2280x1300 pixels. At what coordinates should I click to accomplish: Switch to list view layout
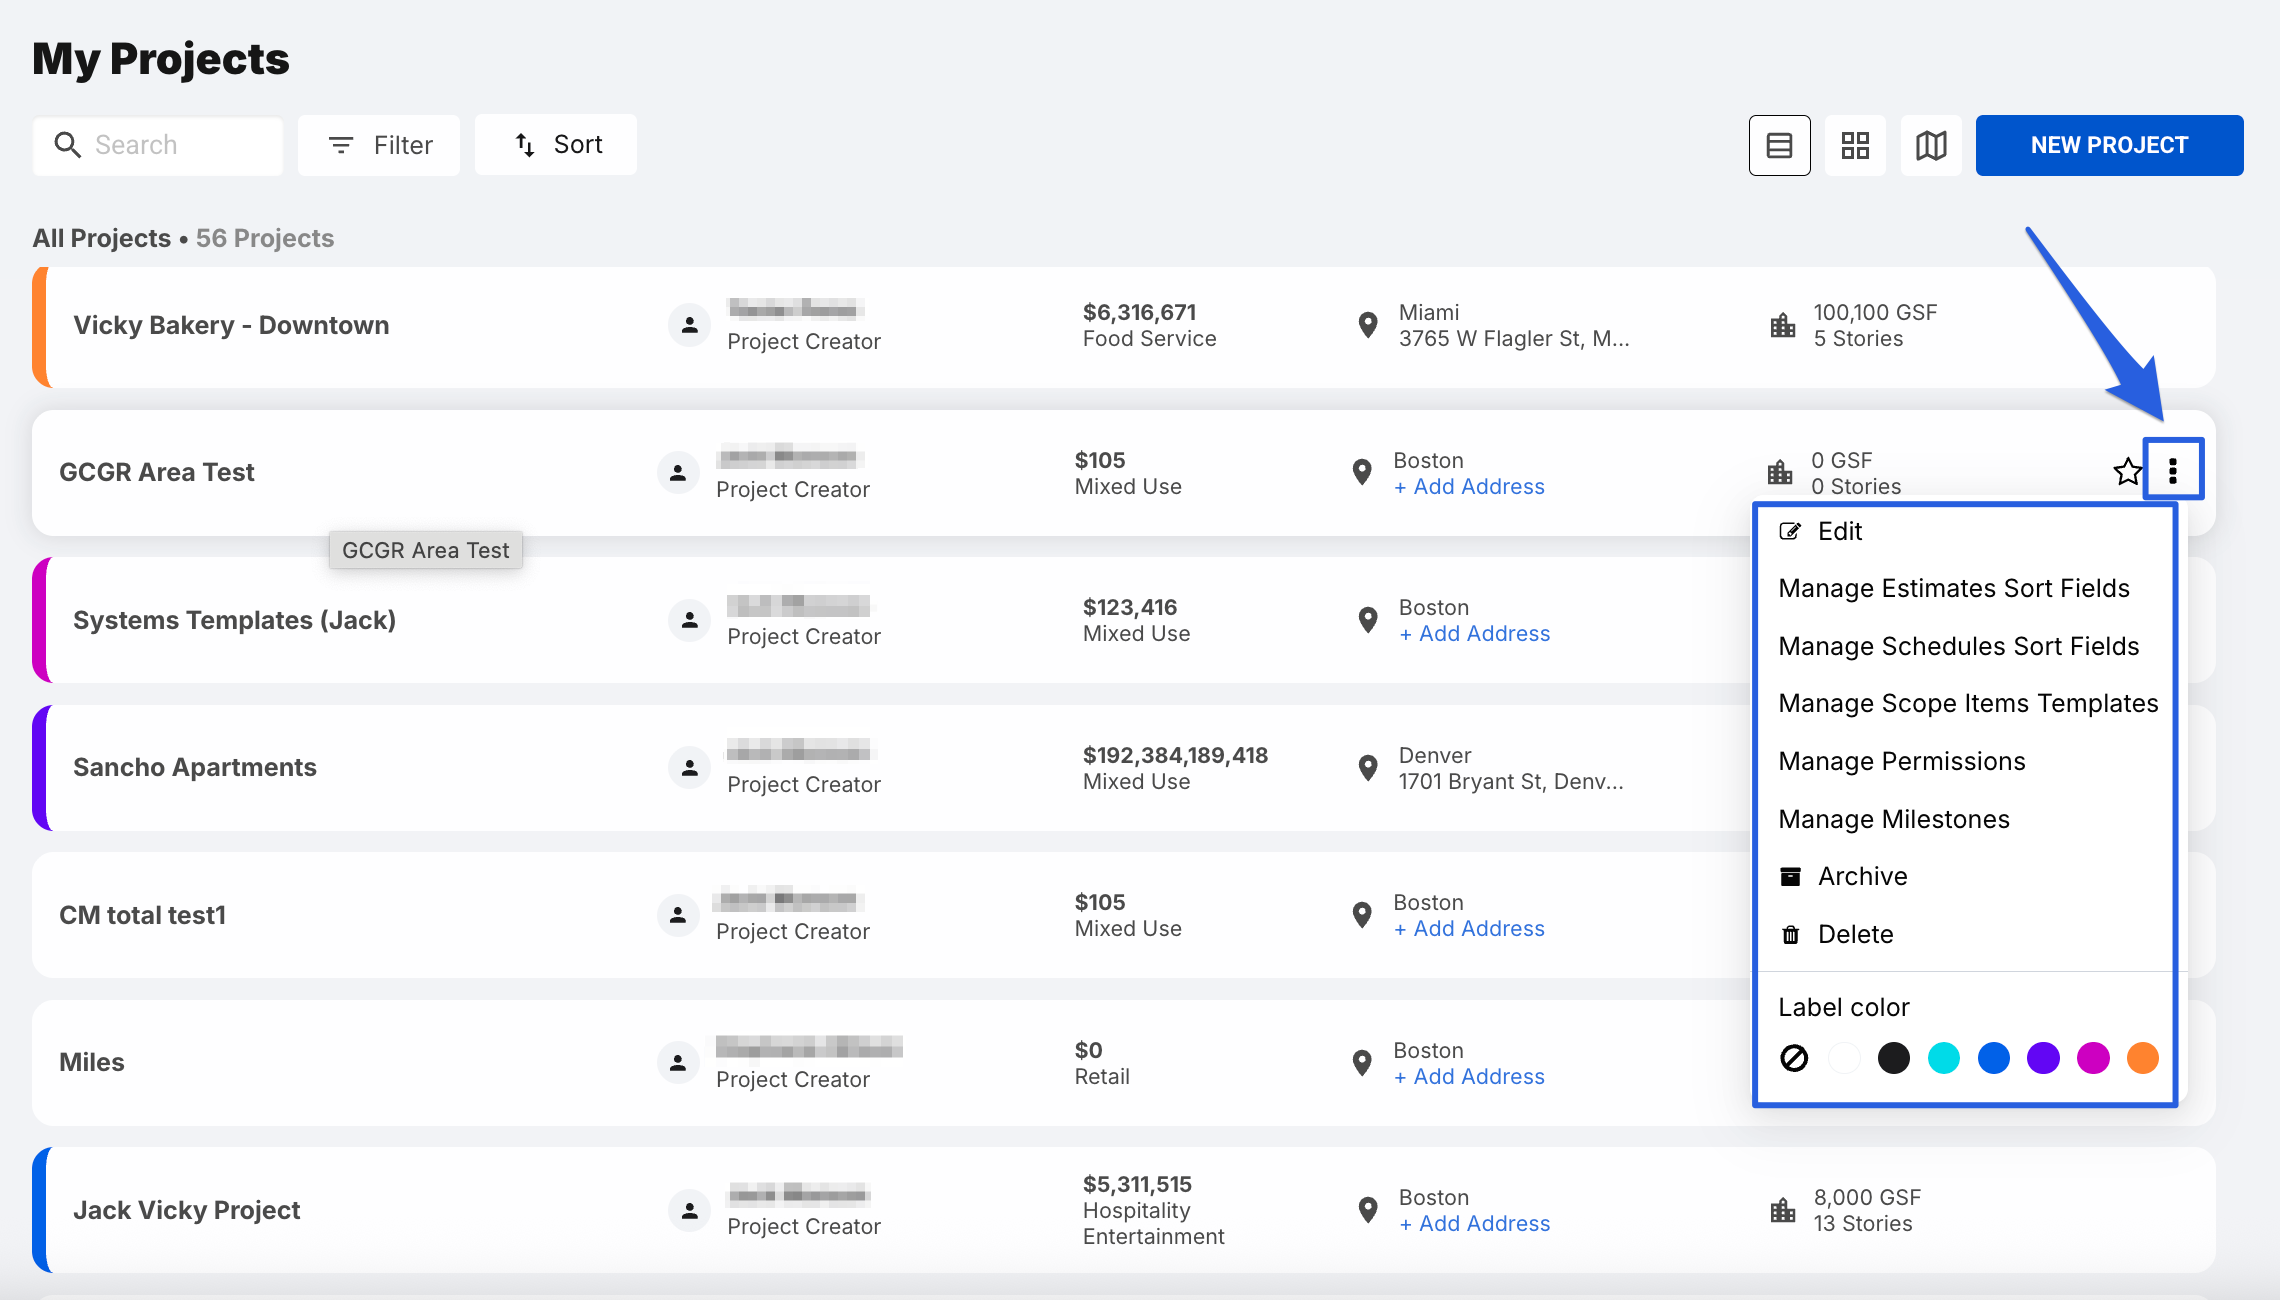[x=1779, y=146]
